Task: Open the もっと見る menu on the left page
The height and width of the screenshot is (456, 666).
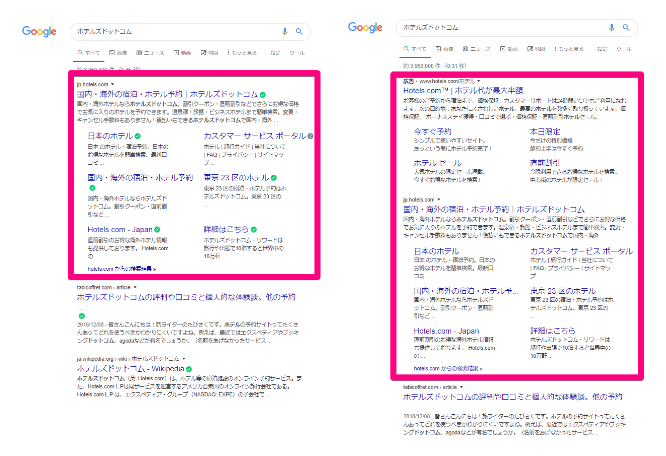Action: (242, 53)
